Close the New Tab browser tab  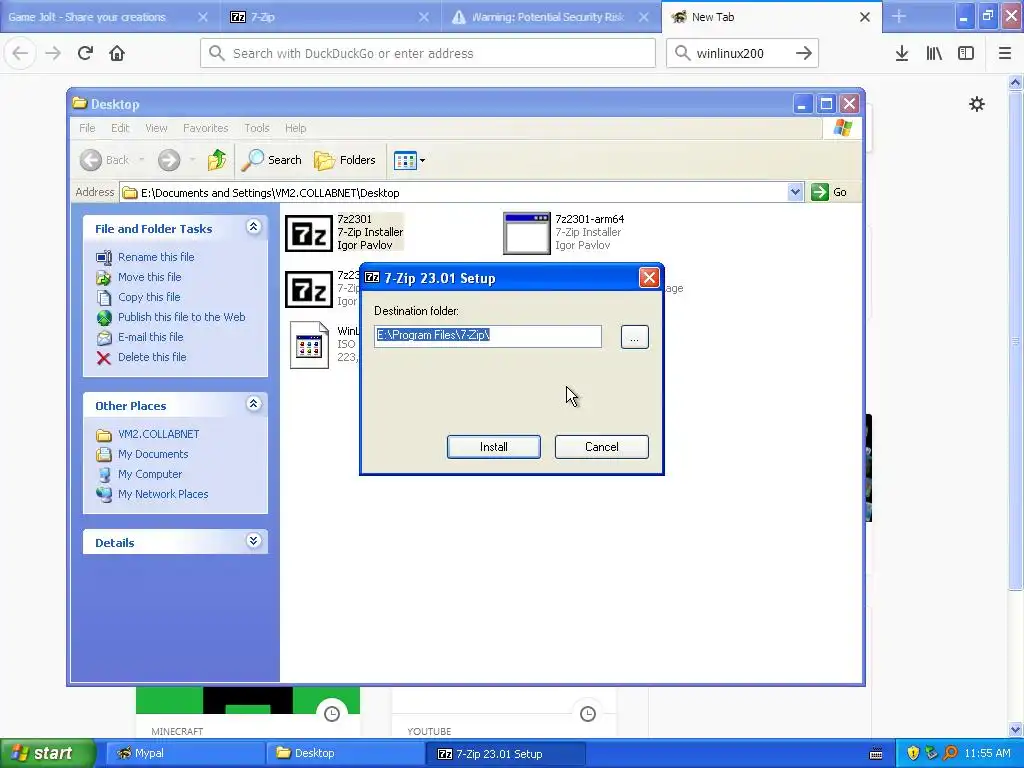point(865,17)
